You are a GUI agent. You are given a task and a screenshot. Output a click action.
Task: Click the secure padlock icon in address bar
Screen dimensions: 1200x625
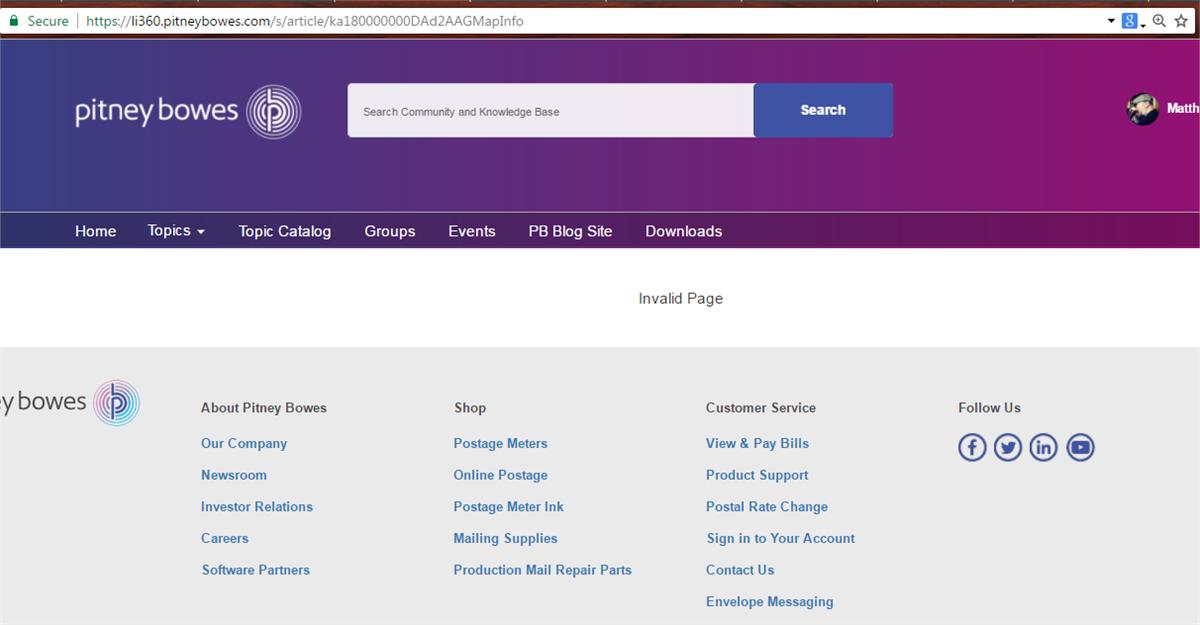tap(14, 21)
